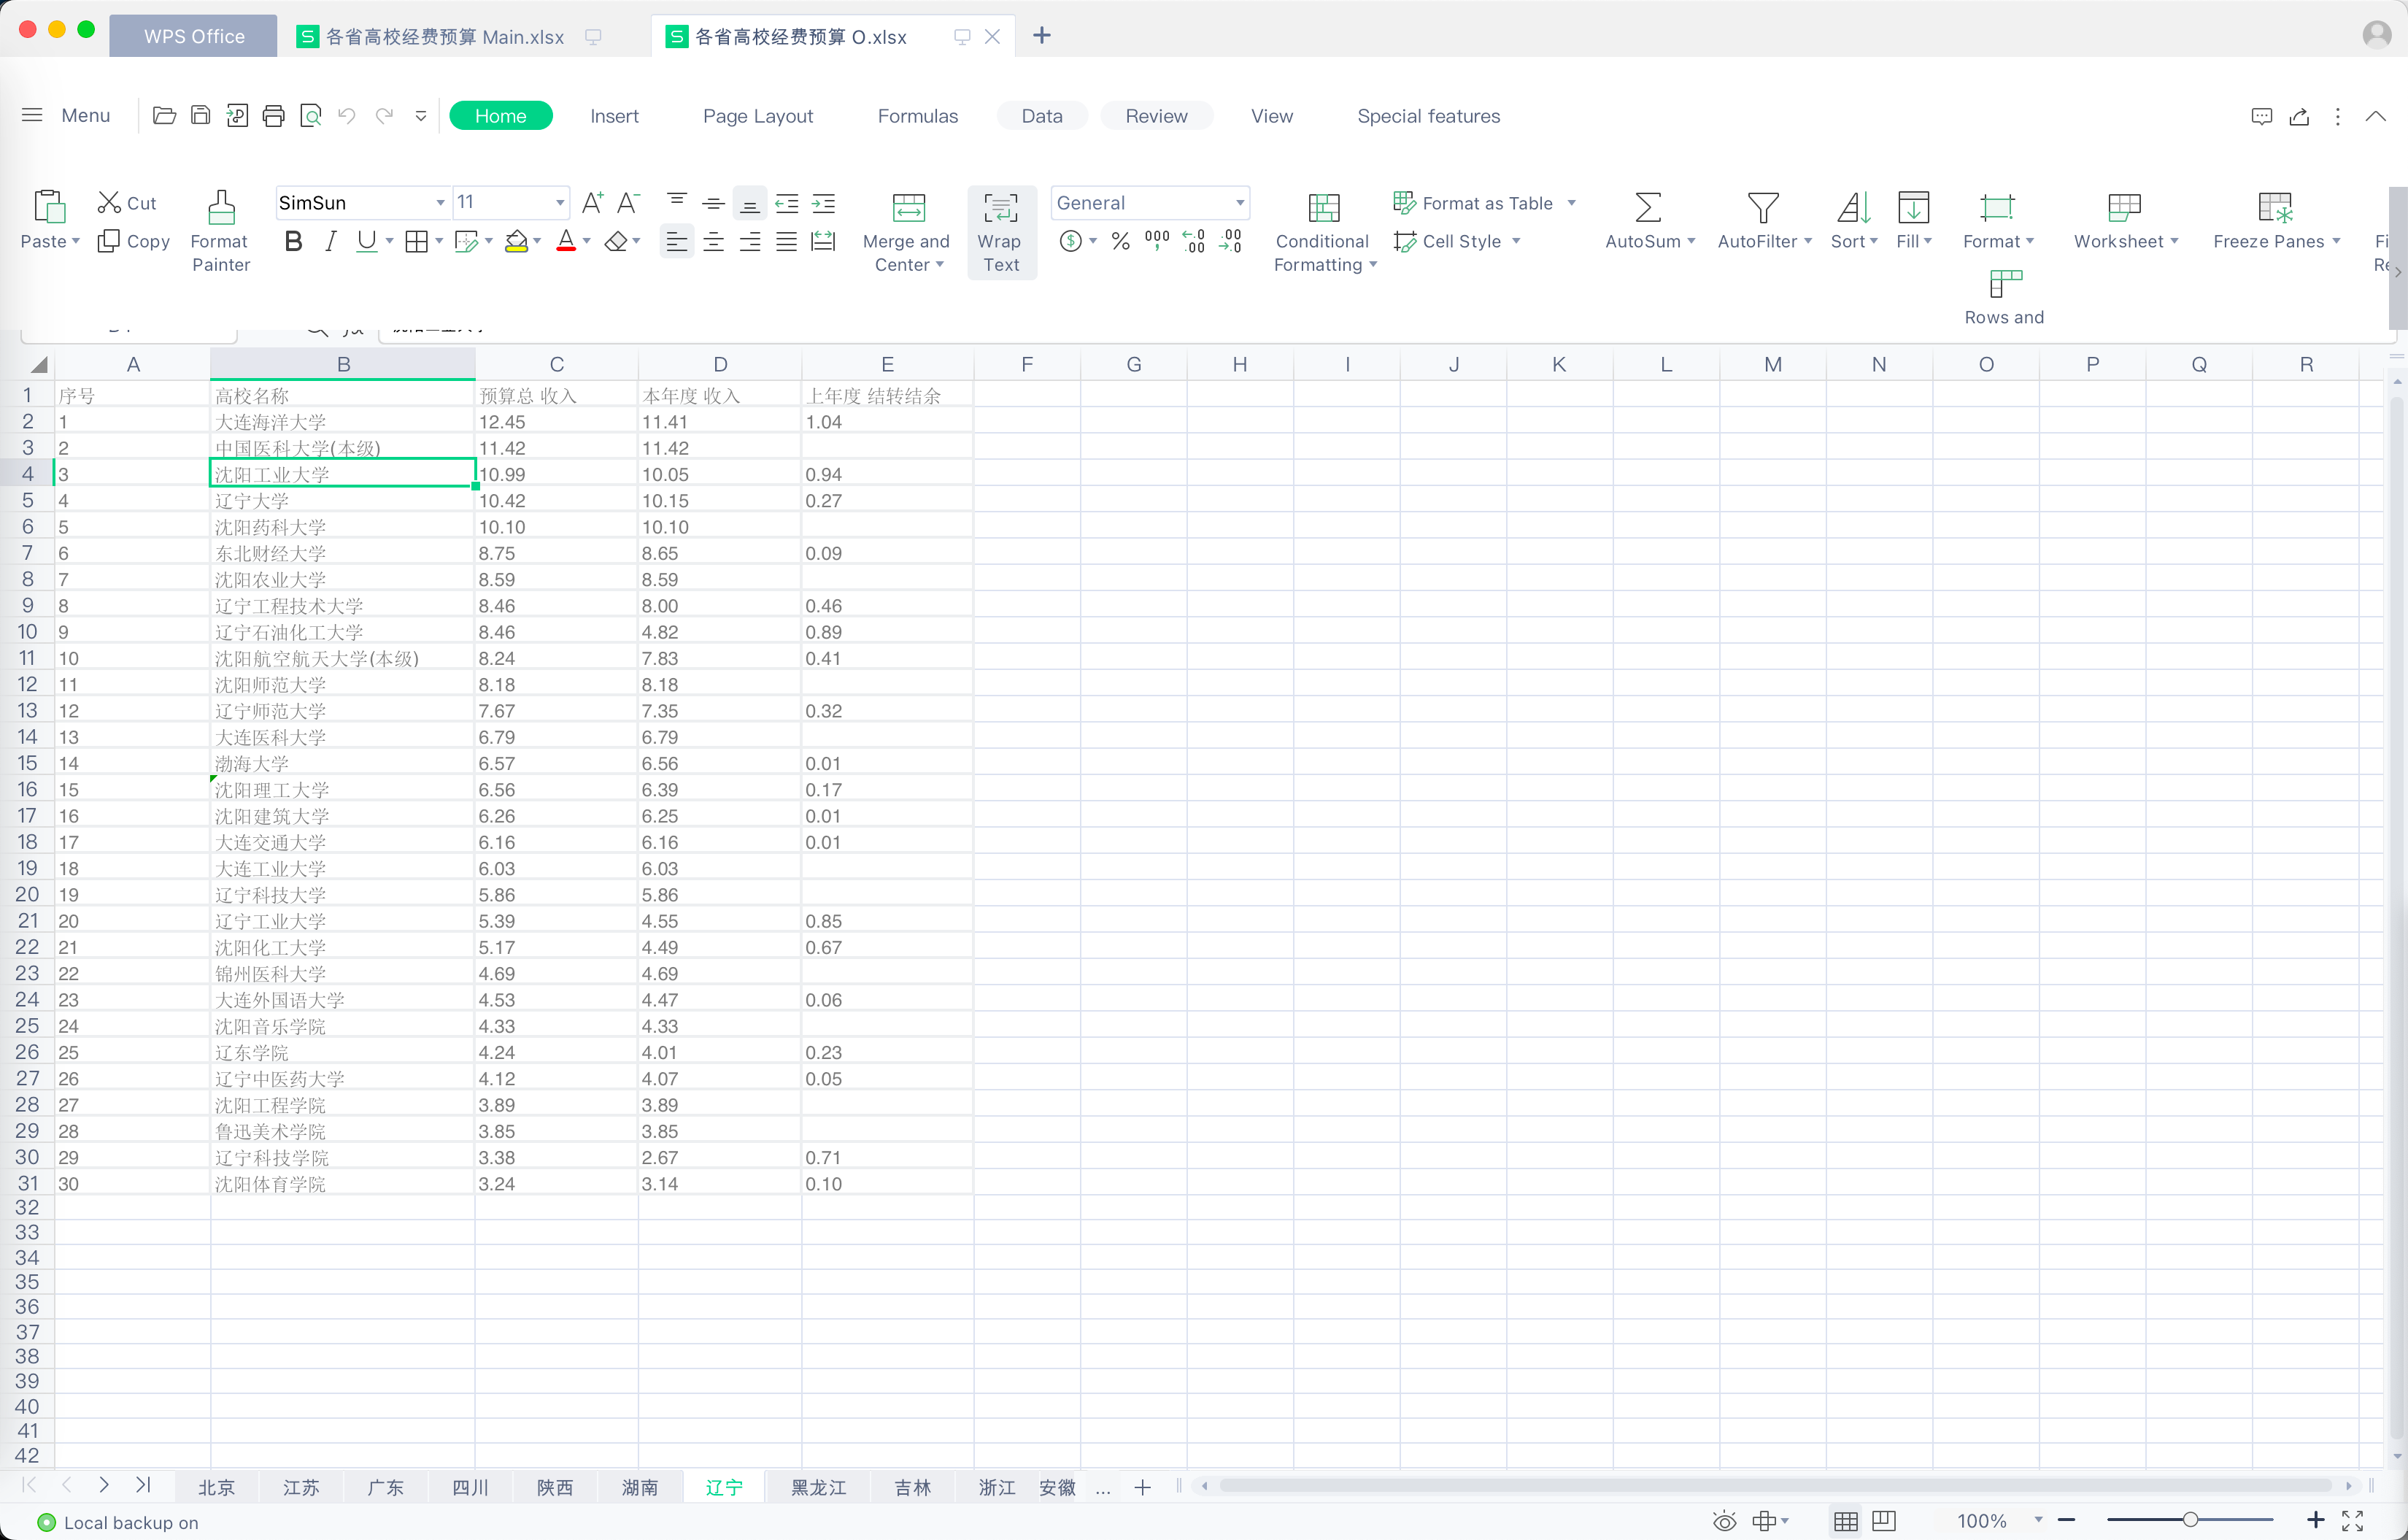Toggle center text horizontally
Image resolution: width=2408 pixels, height=1540 pixels.
point(714,241)
